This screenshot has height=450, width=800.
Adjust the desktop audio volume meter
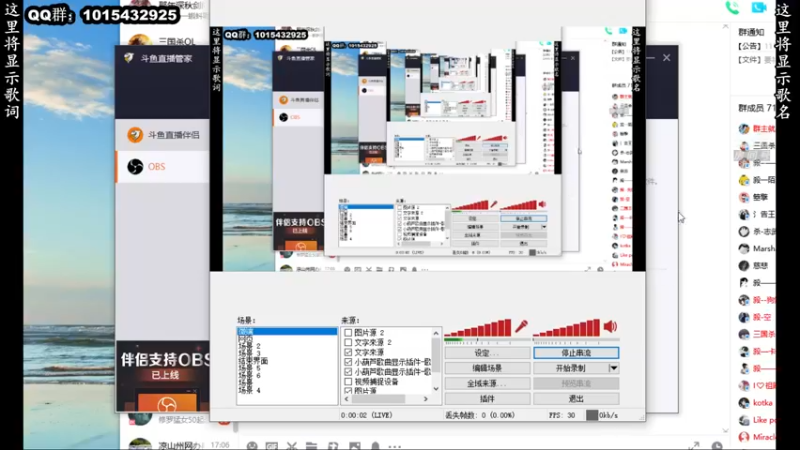pos(567,328)
